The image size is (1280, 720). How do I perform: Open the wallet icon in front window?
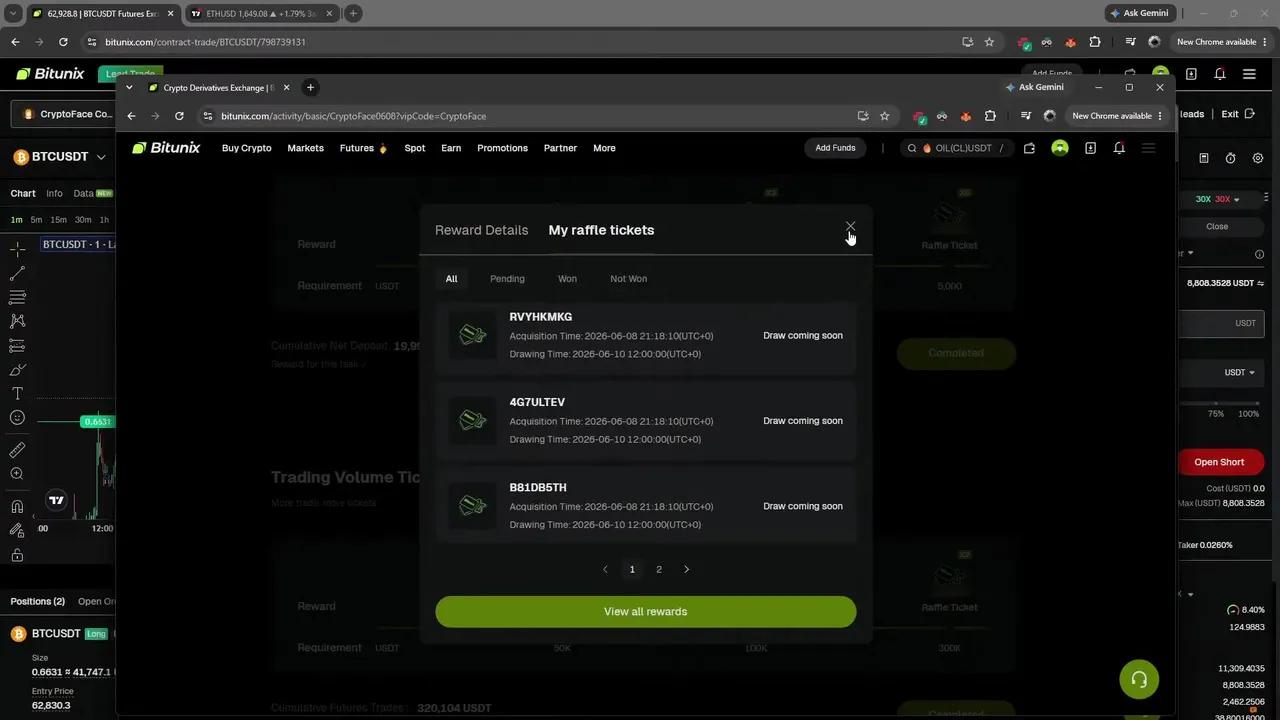point(1029,148)
